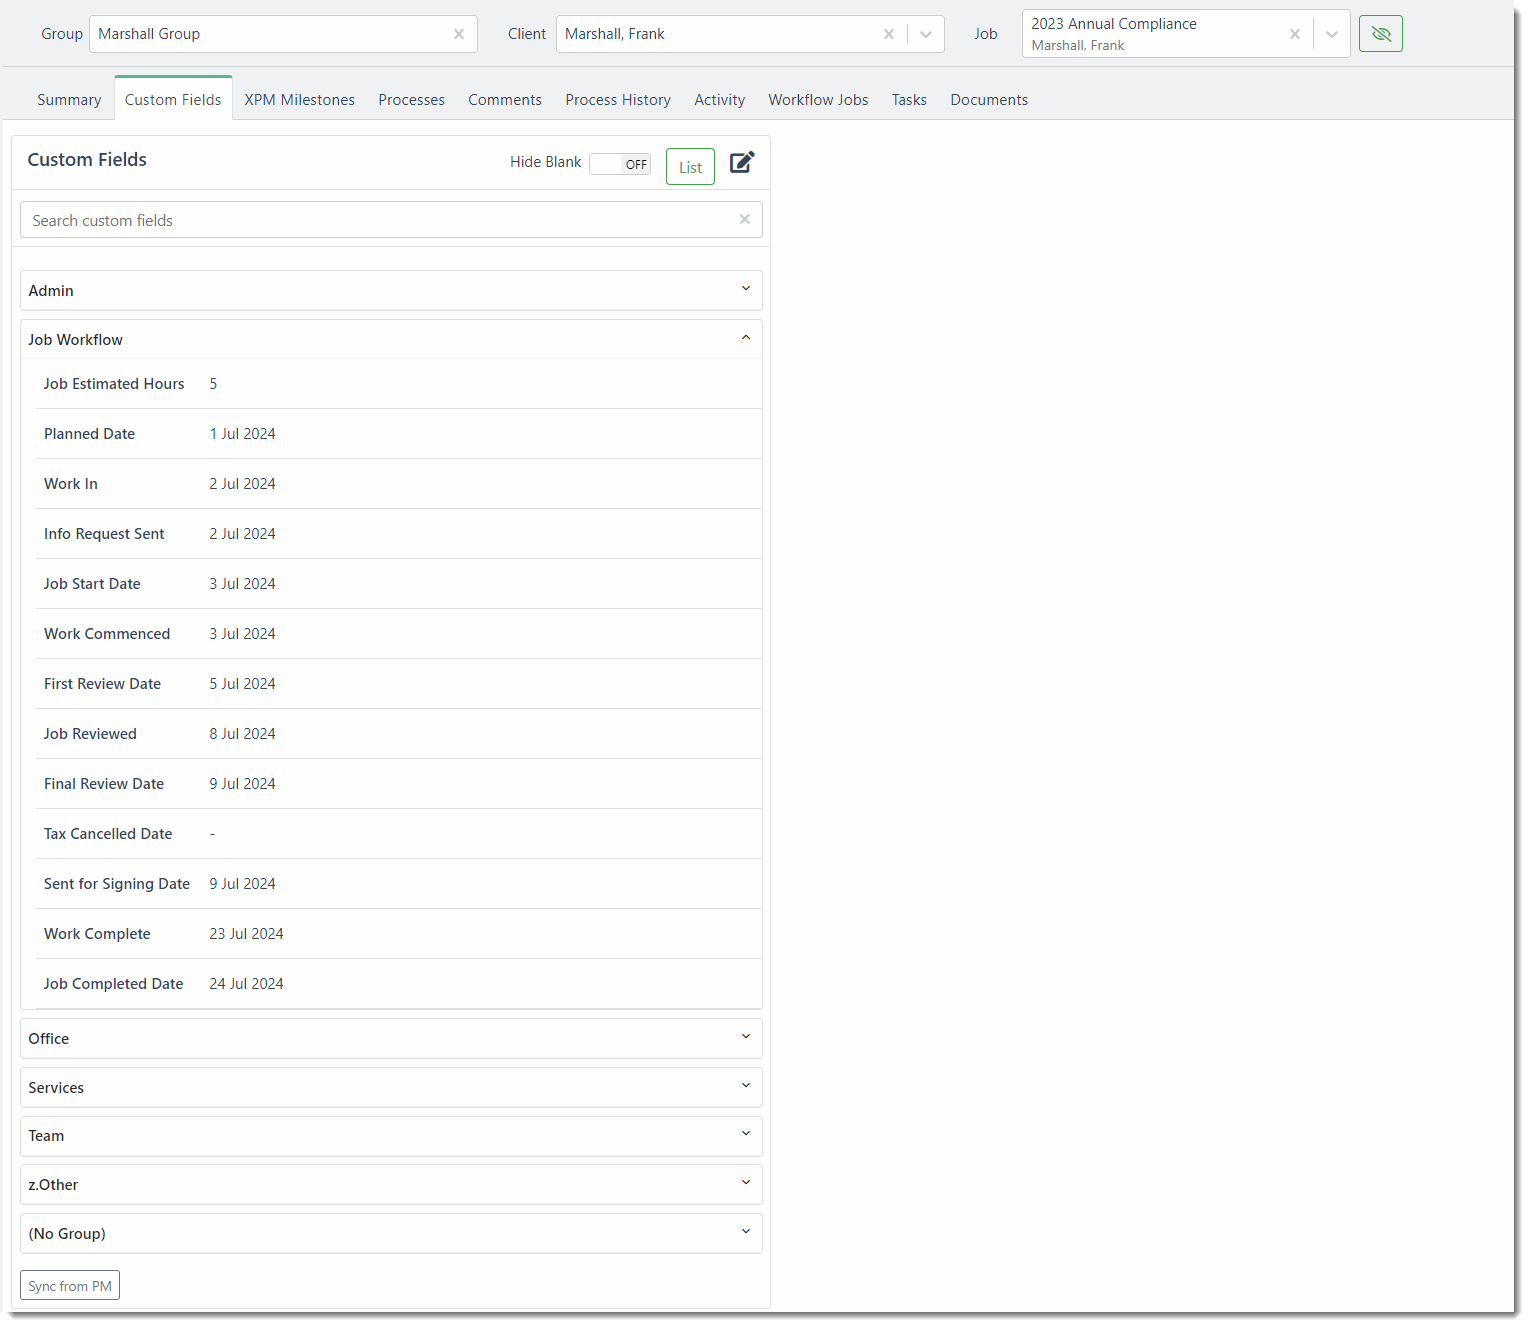Clear the custom fields search box X
Image resolution: width=1529 pixels, height=1327 pixels.
point(744,219)
